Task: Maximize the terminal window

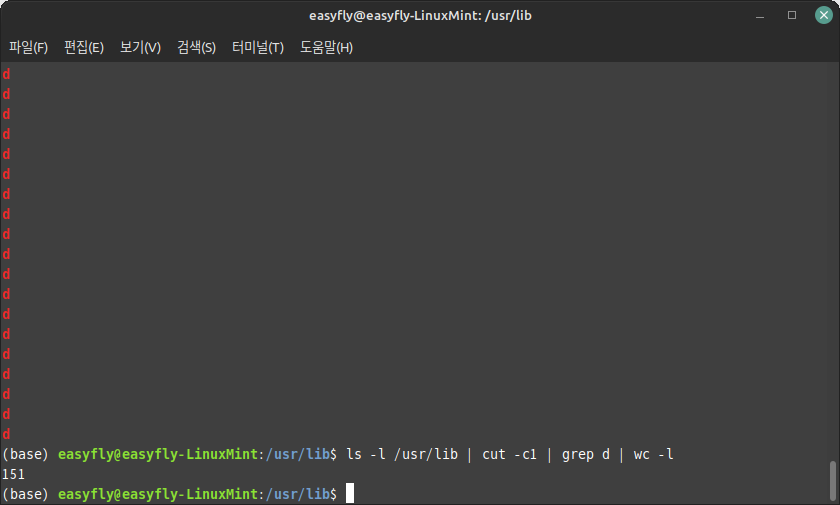Action: (x=792, y=16)
